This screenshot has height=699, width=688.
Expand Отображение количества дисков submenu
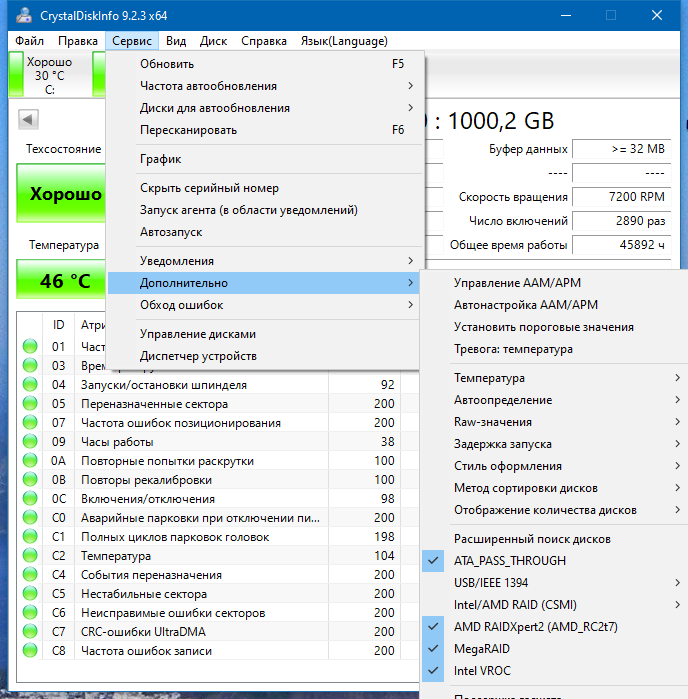(x=554, y=510)
